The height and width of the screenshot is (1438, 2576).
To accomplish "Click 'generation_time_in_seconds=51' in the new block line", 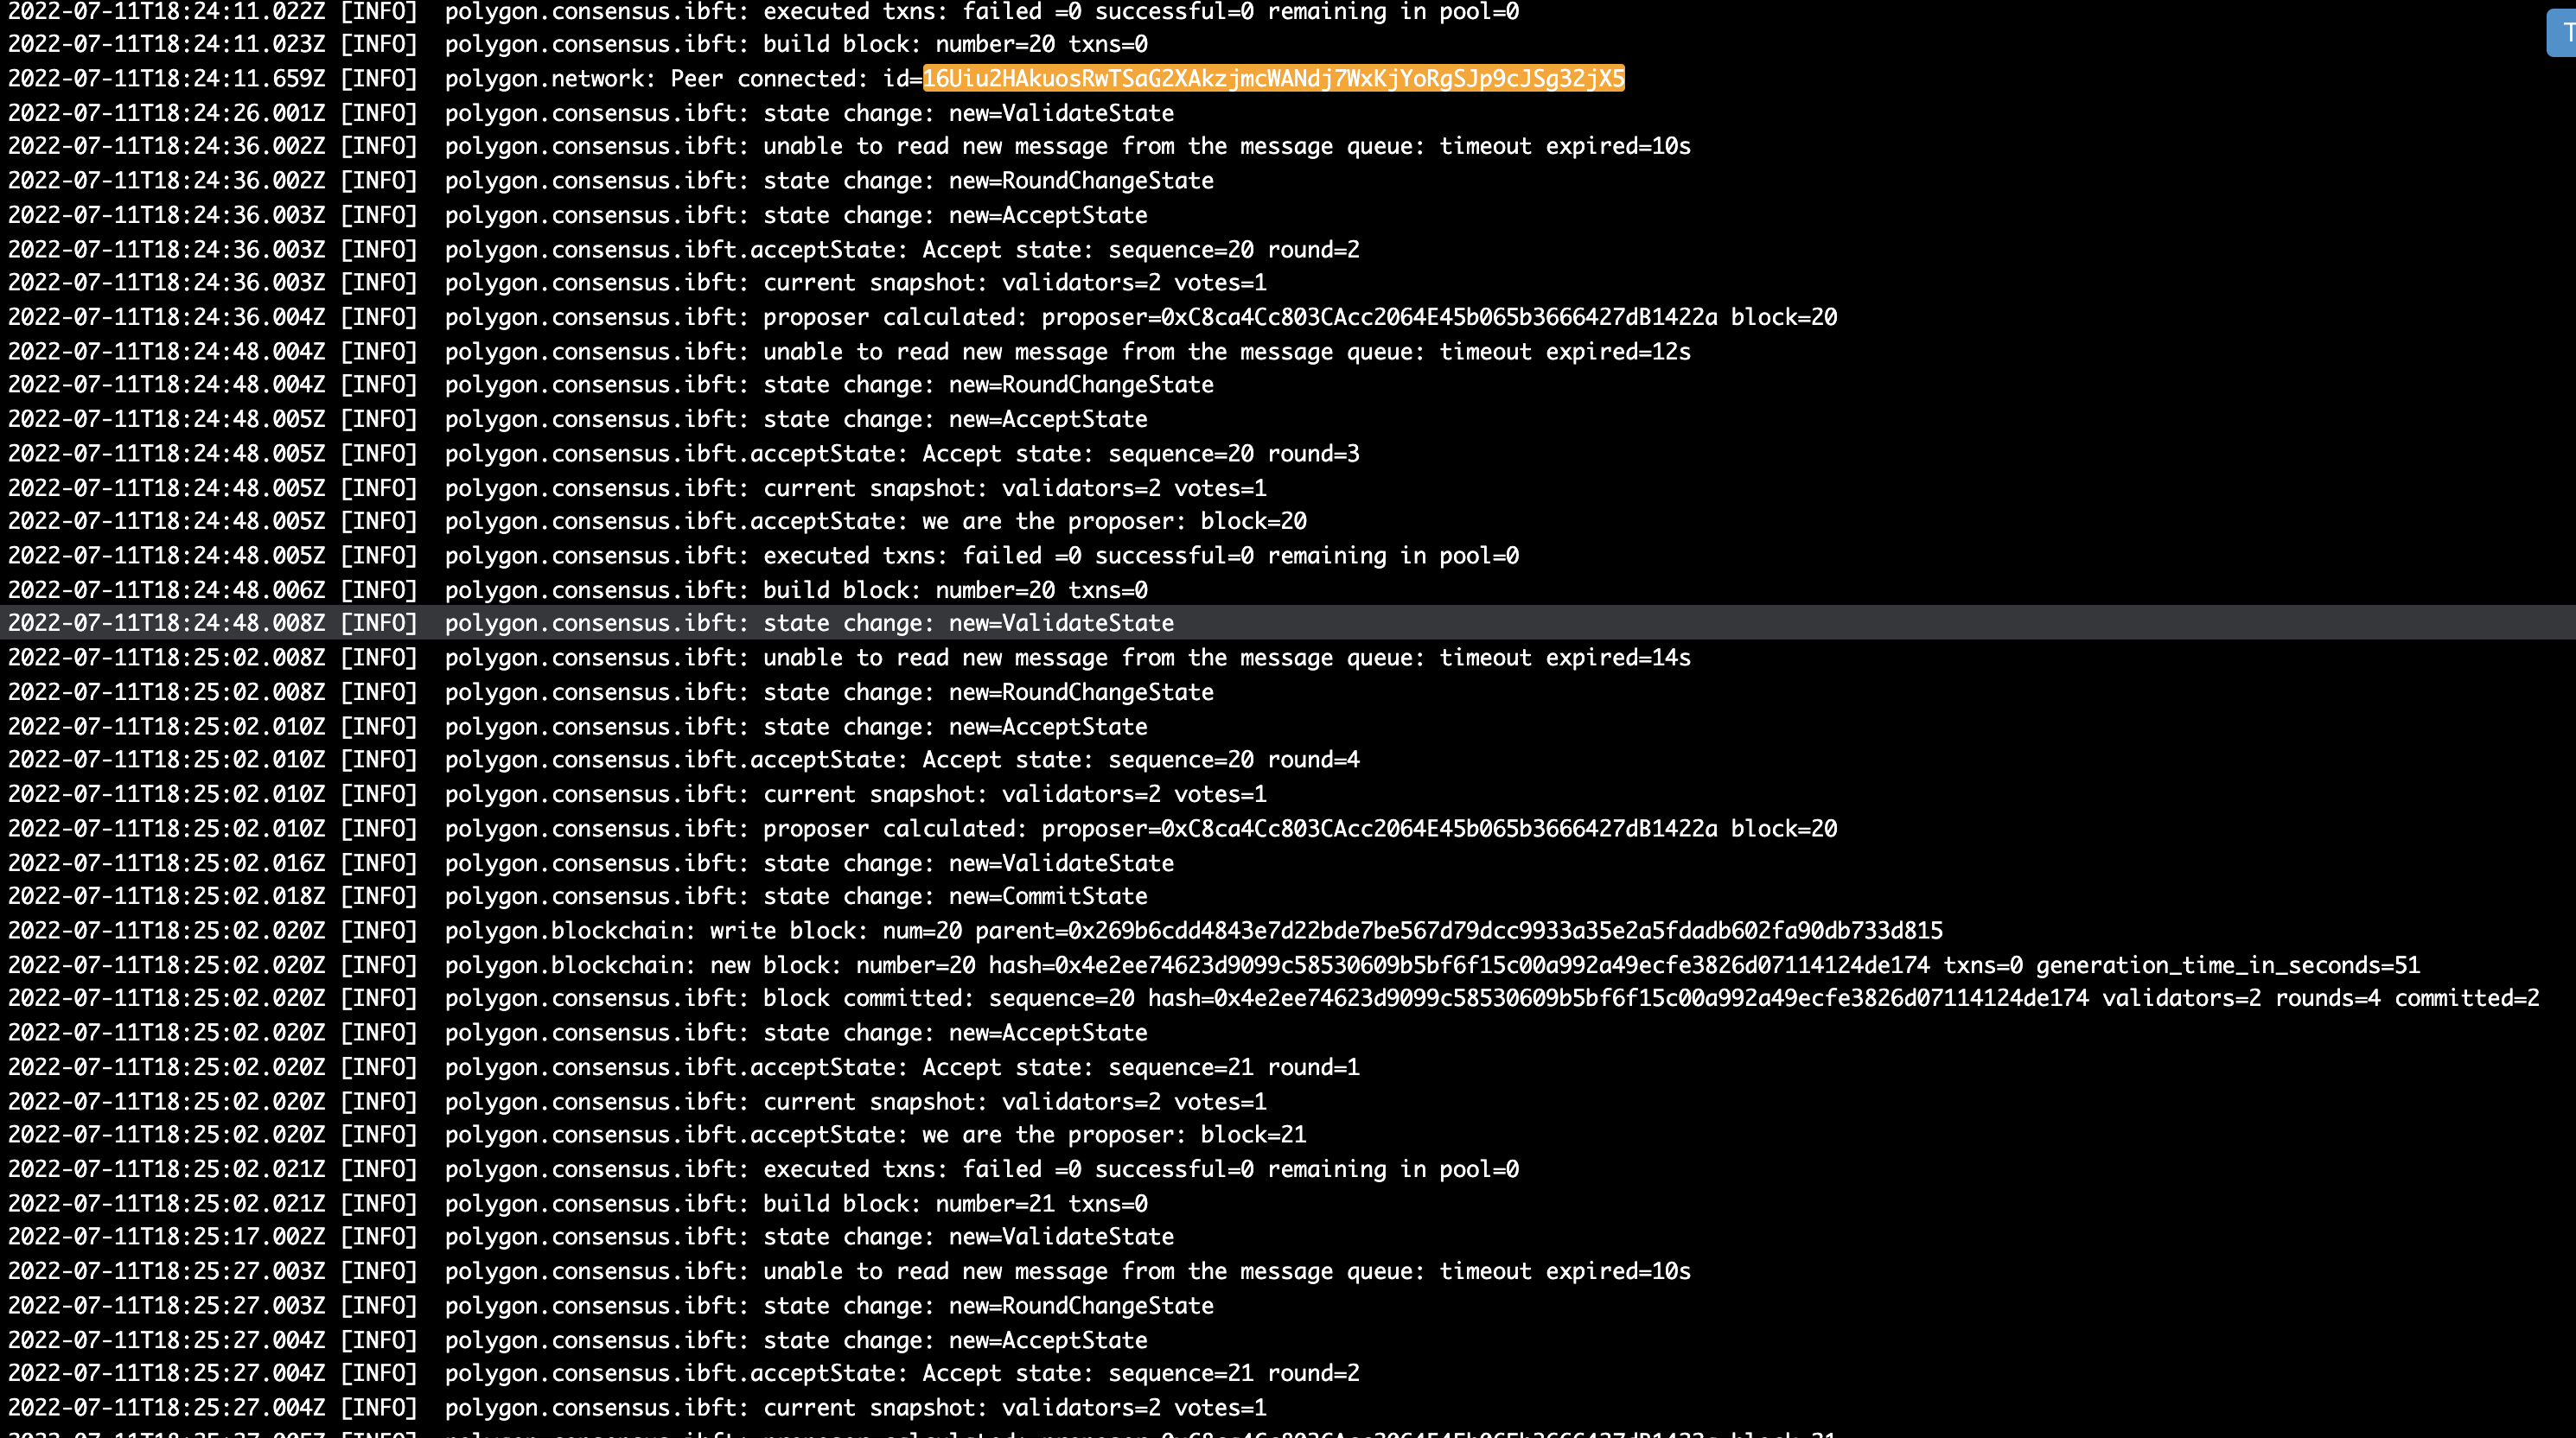I will (x=2228, y=965).
